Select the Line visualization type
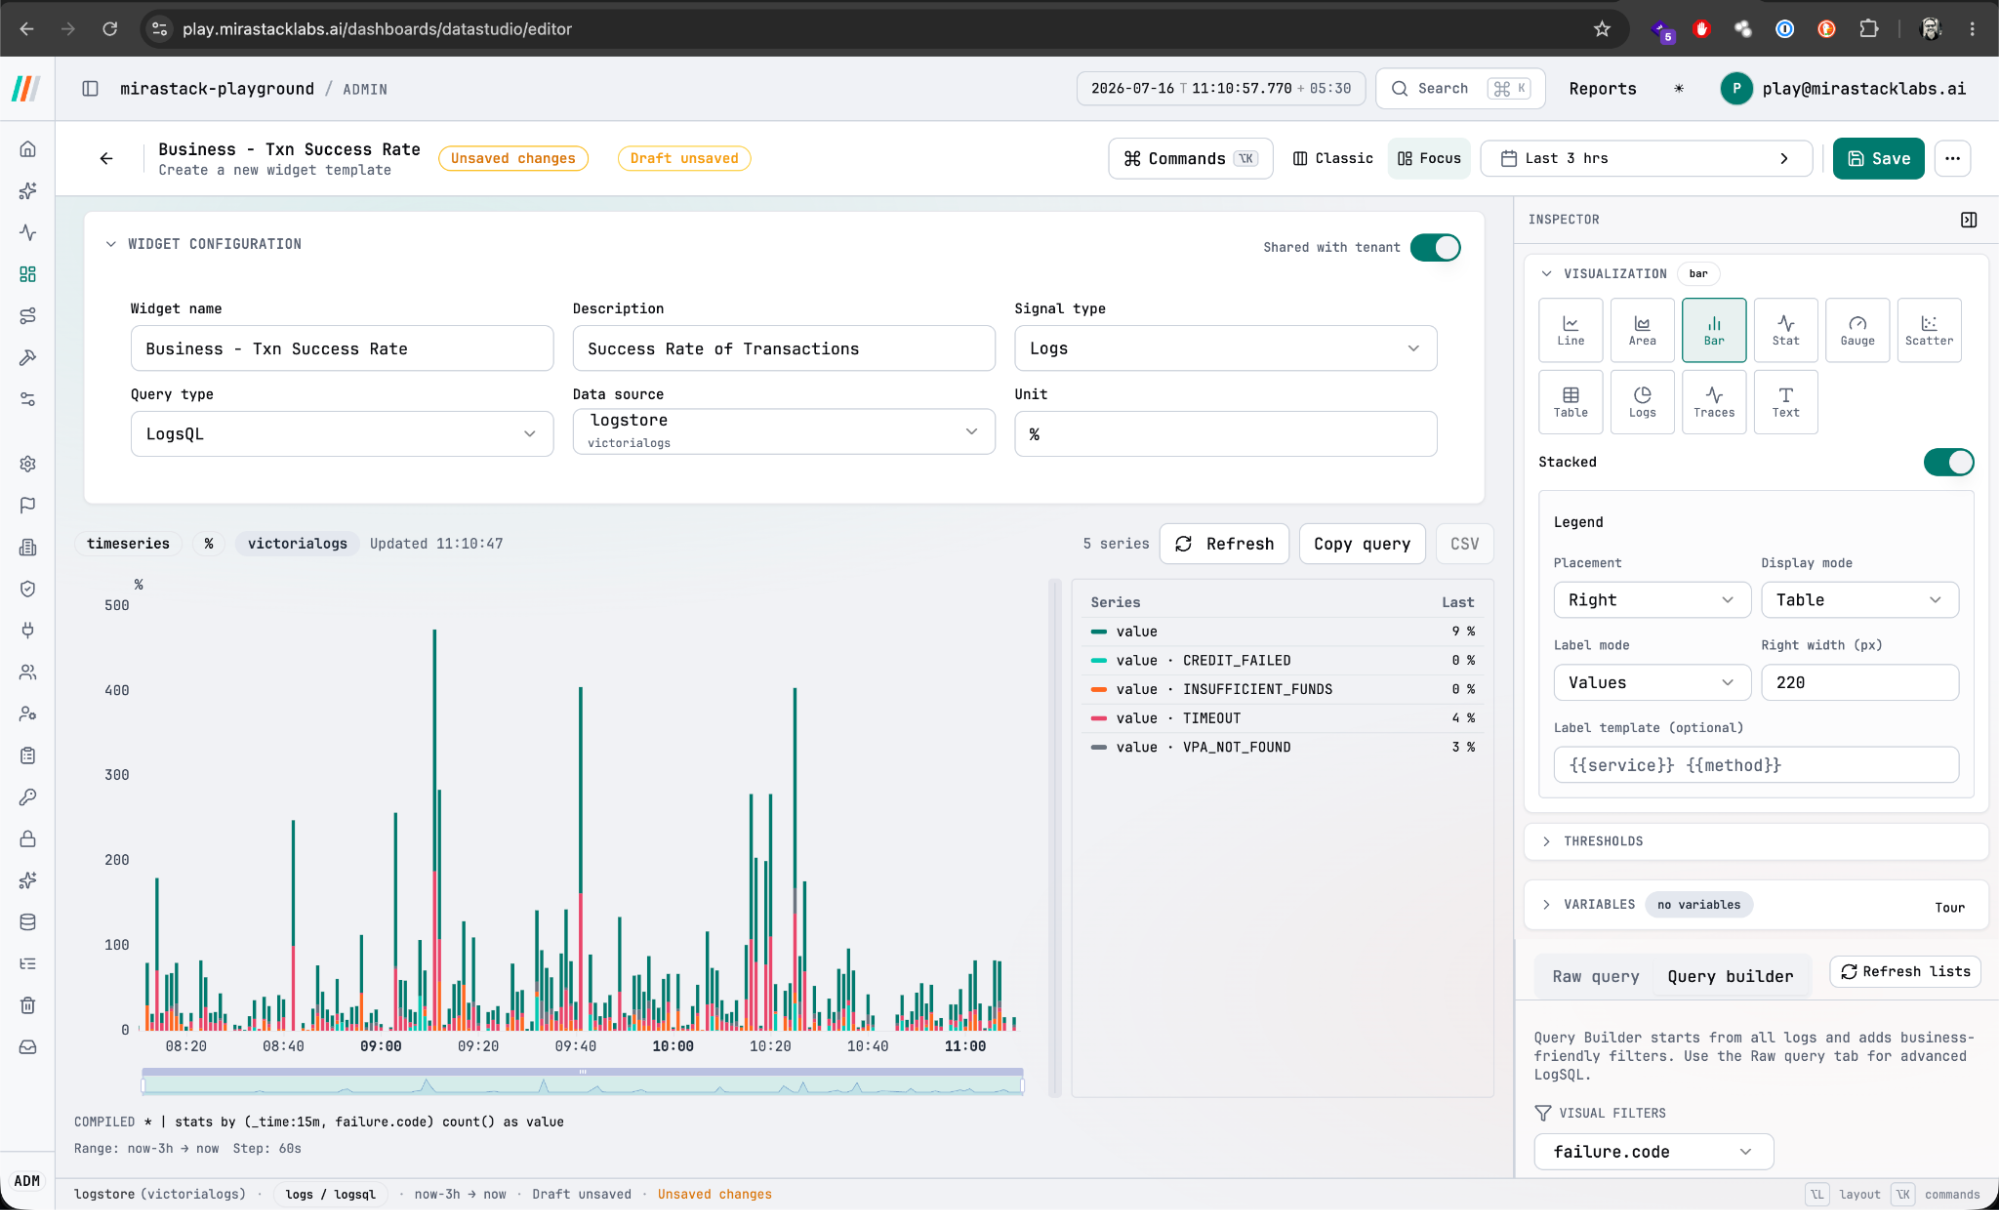This screenshot has width=1999, height=1211. click(x=1570, y=330)
